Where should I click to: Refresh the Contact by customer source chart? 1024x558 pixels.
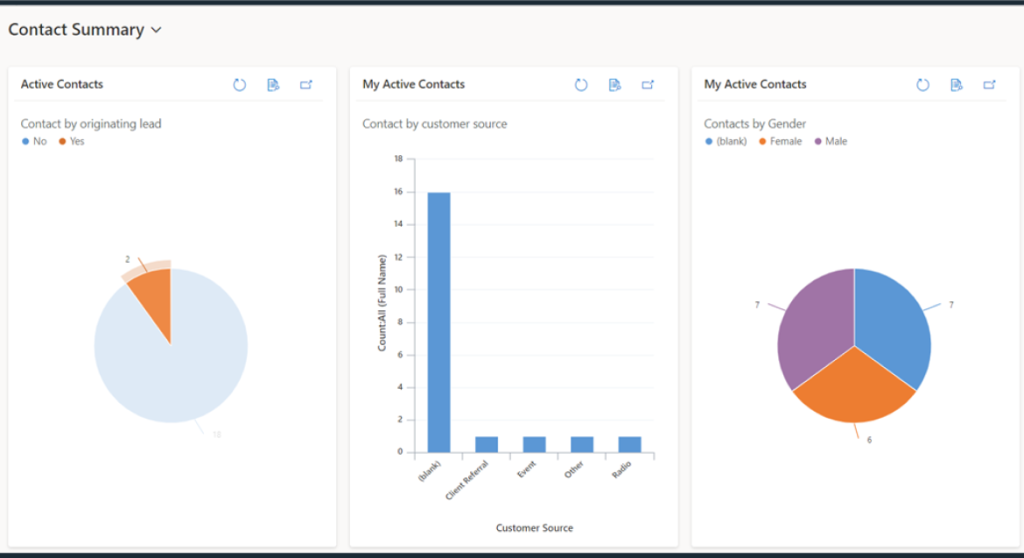point(581,85)
